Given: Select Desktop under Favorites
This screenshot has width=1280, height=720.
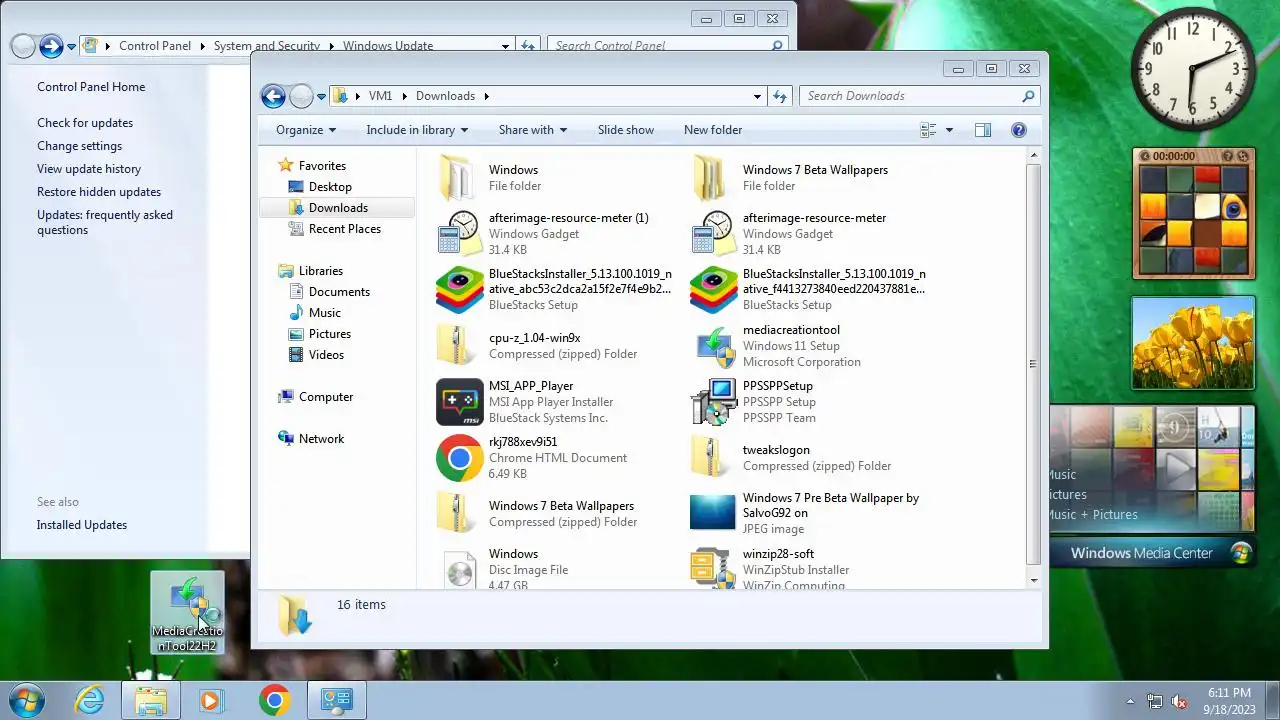Looking at the screenshot, I should point(330,187).
